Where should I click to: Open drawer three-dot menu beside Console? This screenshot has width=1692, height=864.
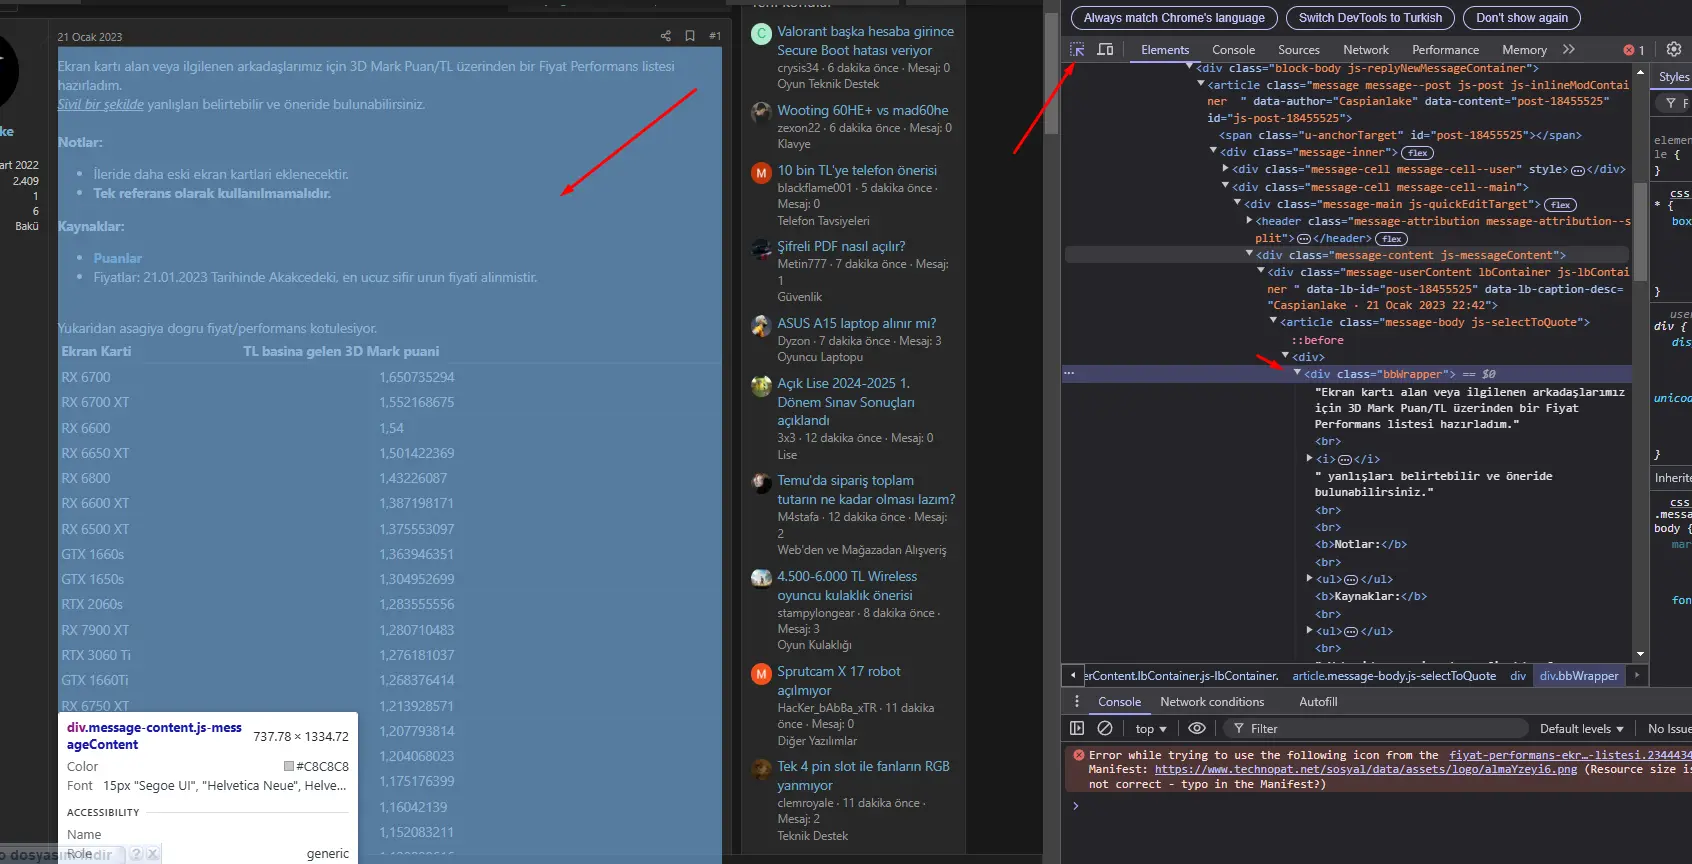(x=1077, y=702)
